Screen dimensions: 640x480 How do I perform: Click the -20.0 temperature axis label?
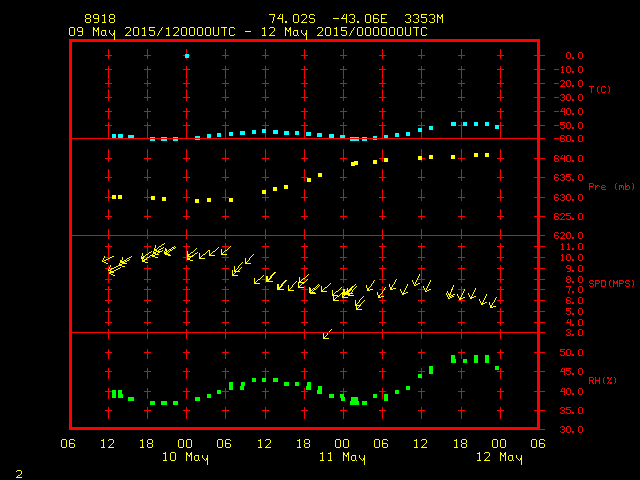pyautogui.click(x=569, y=83)
